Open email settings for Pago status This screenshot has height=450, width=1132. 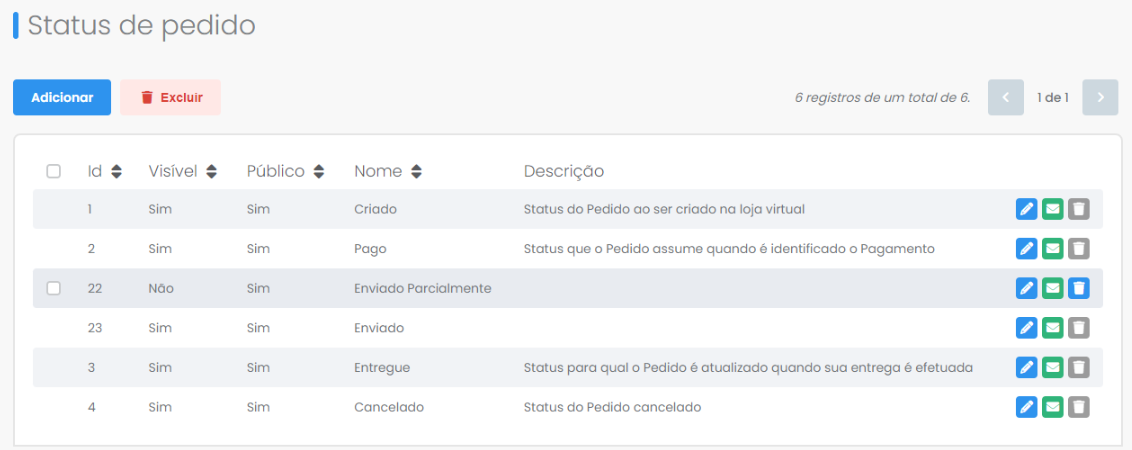pyautogui.click(x=1053, y=249)
